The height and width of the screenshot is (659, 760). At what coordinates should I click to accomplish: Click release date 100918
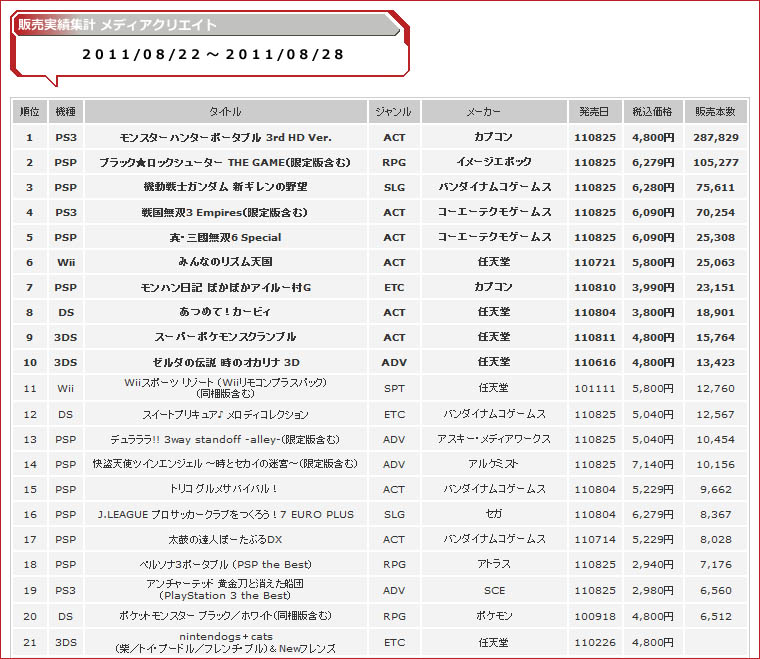click(x=595, y=616)
